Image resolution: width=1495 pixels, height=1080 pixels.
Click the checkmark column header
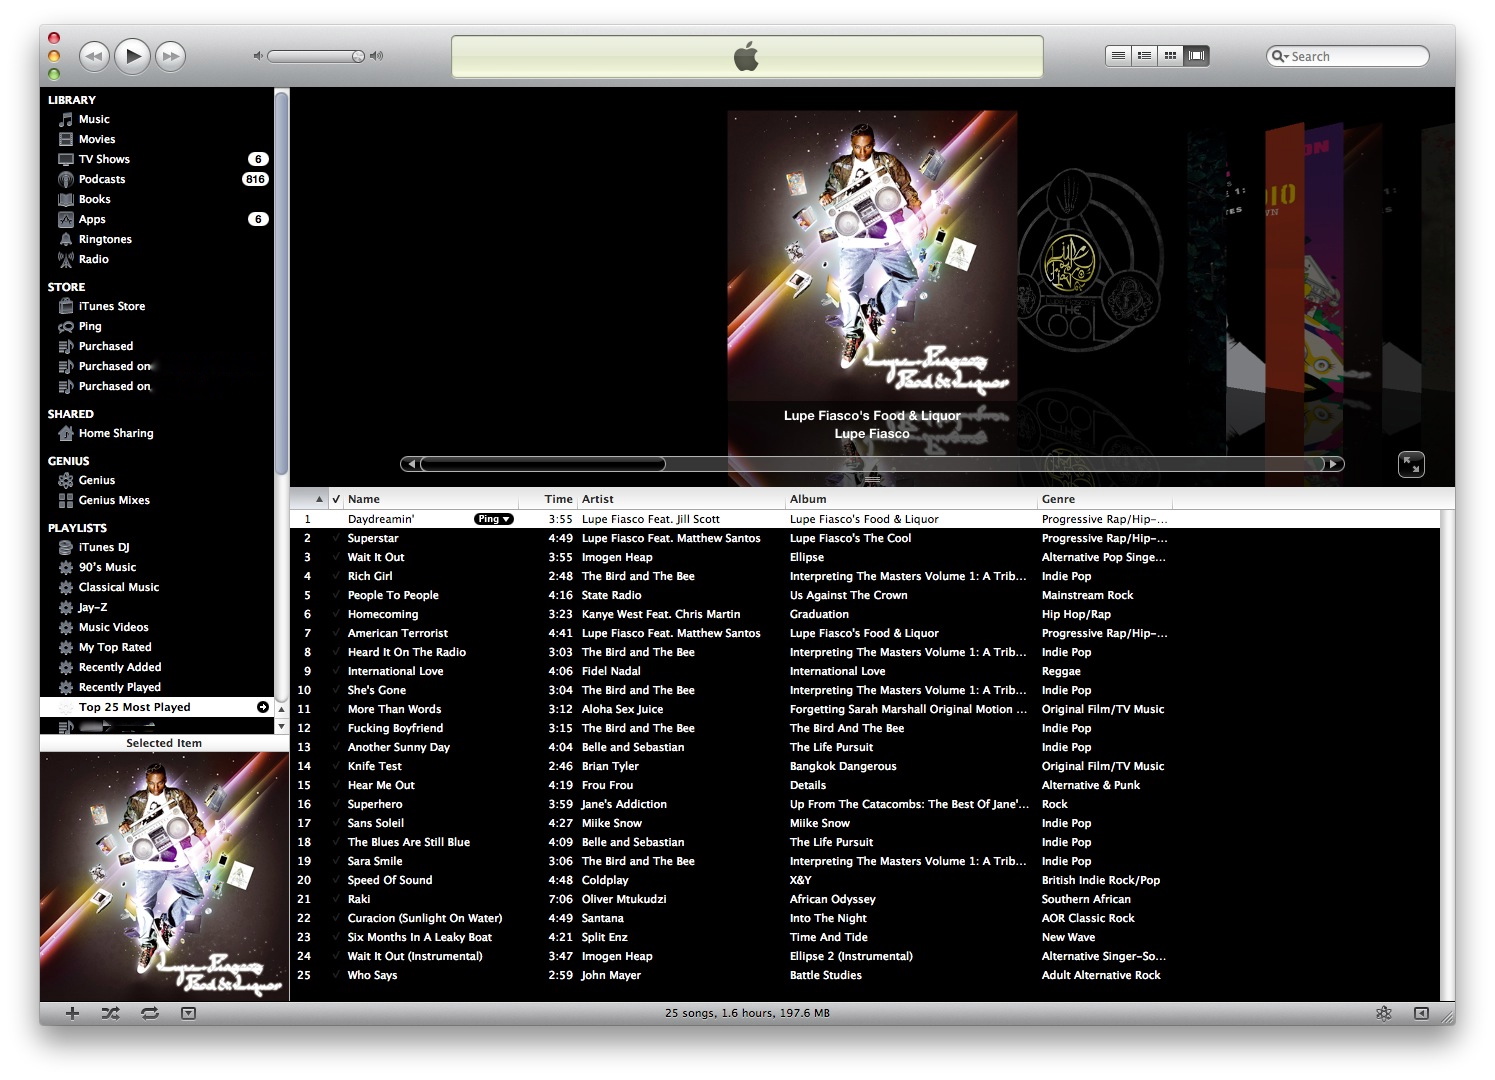pos(336,499)
